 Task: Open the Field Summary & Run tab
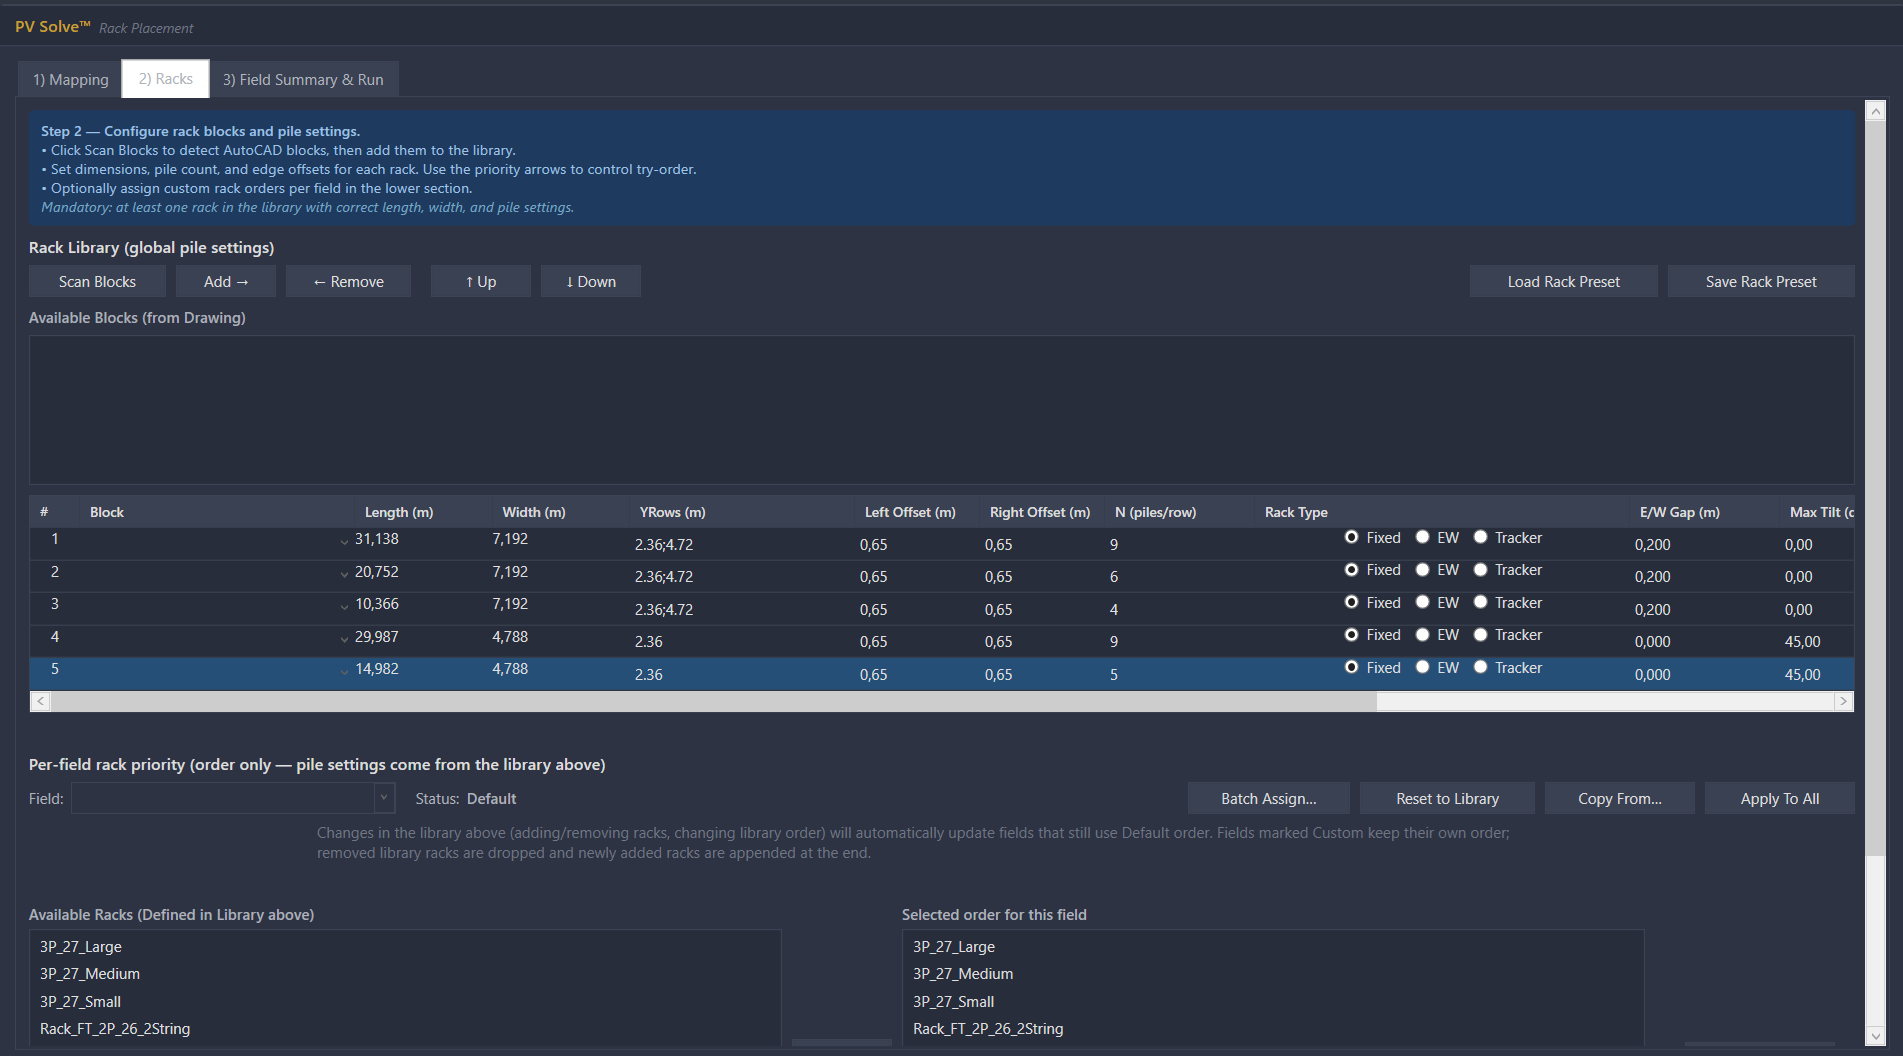[x=303, y=80]
